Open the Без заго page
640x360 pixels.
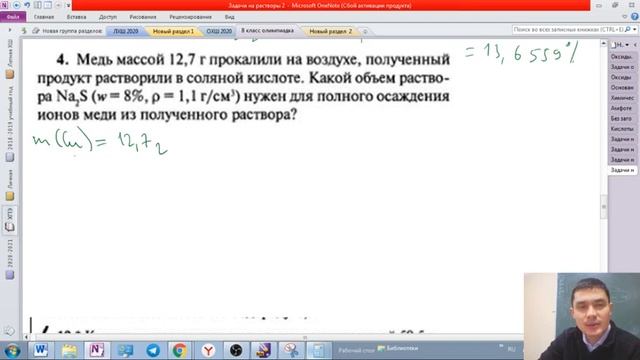[622, 118]
